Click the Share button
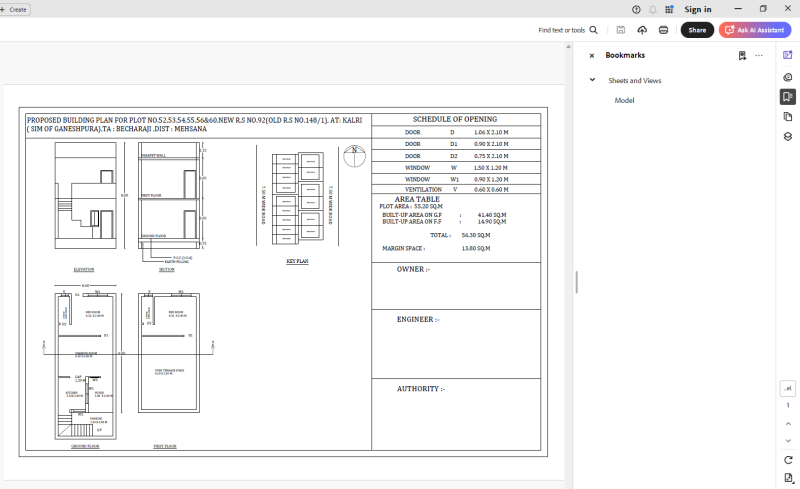This screenshot has height=489, width=800. pyautogui.click(x=697, y=30)
